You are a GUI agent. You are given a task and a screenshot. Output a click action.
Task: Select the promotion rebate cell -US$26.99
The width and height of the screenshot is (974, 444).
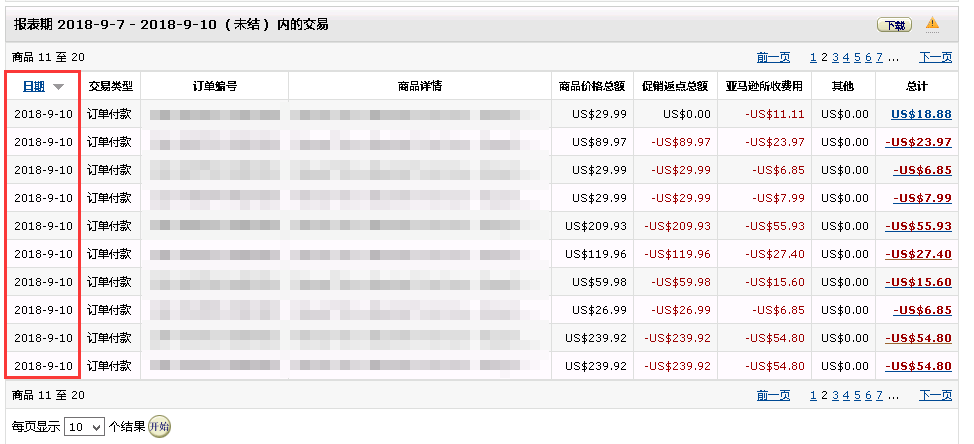pyautogui.click(x=675, y=310)
